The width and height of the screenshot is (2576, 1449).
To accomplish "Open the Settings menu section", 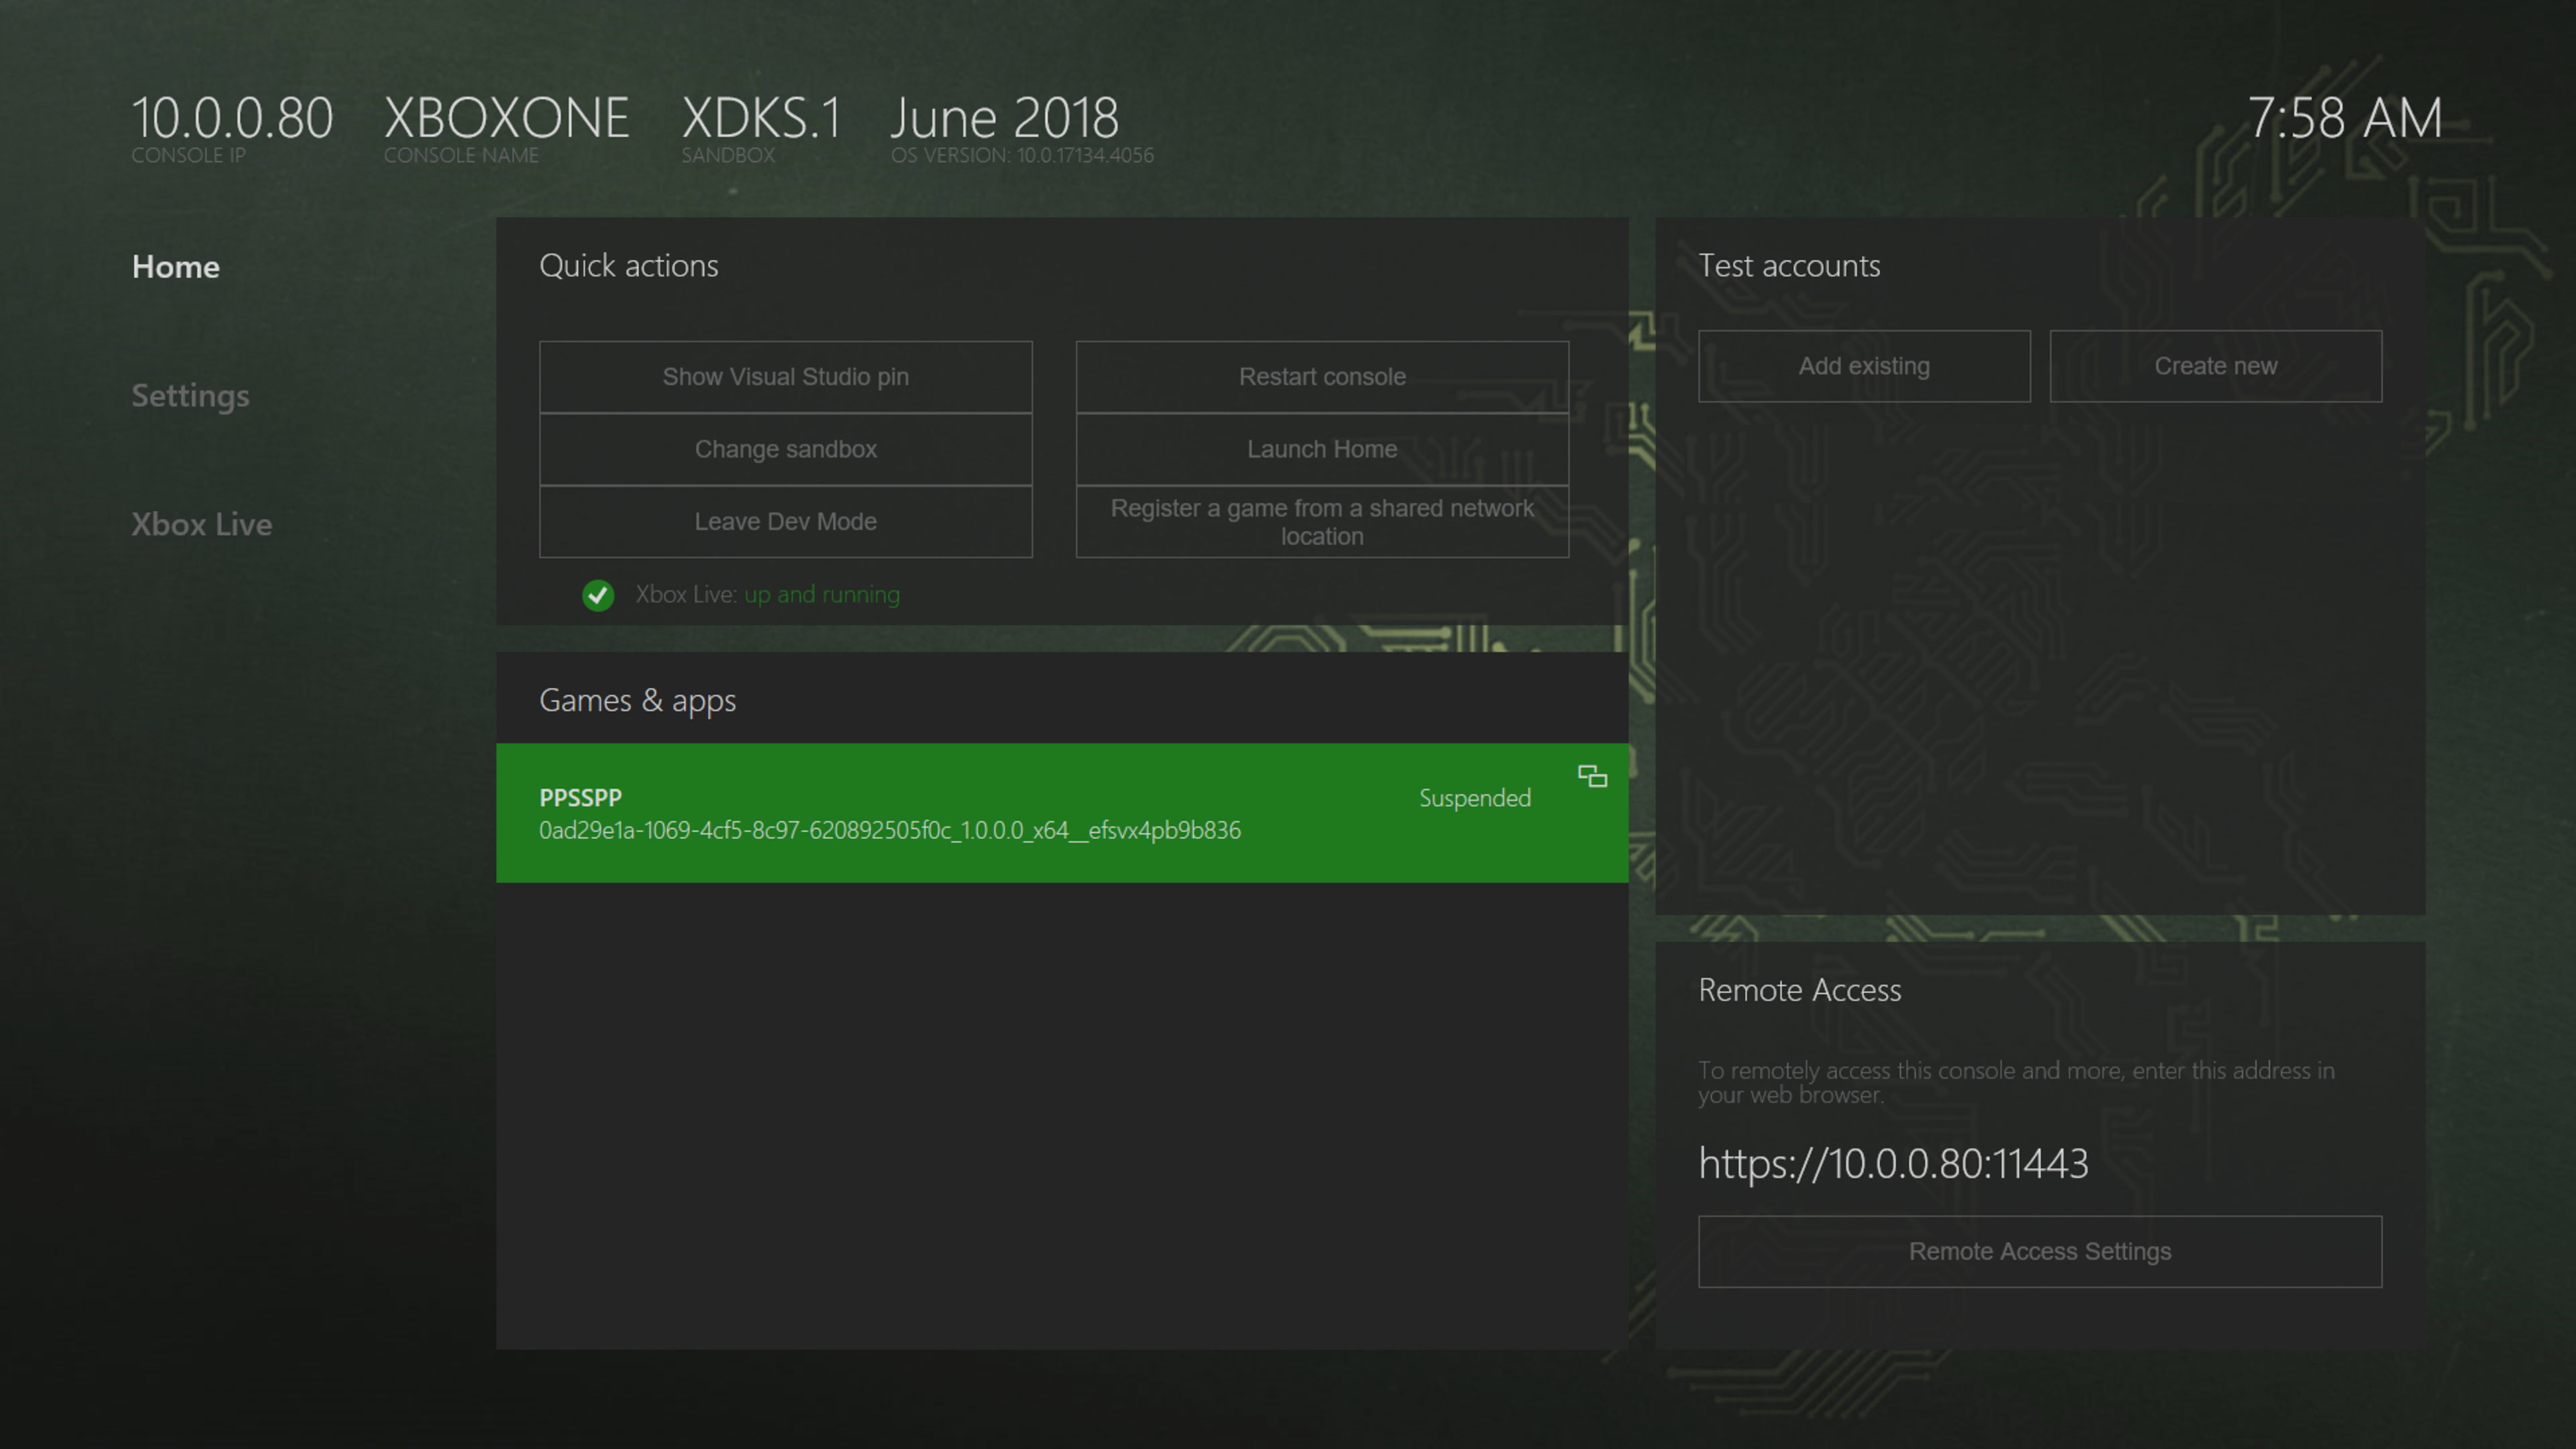I will pos(190,396).
